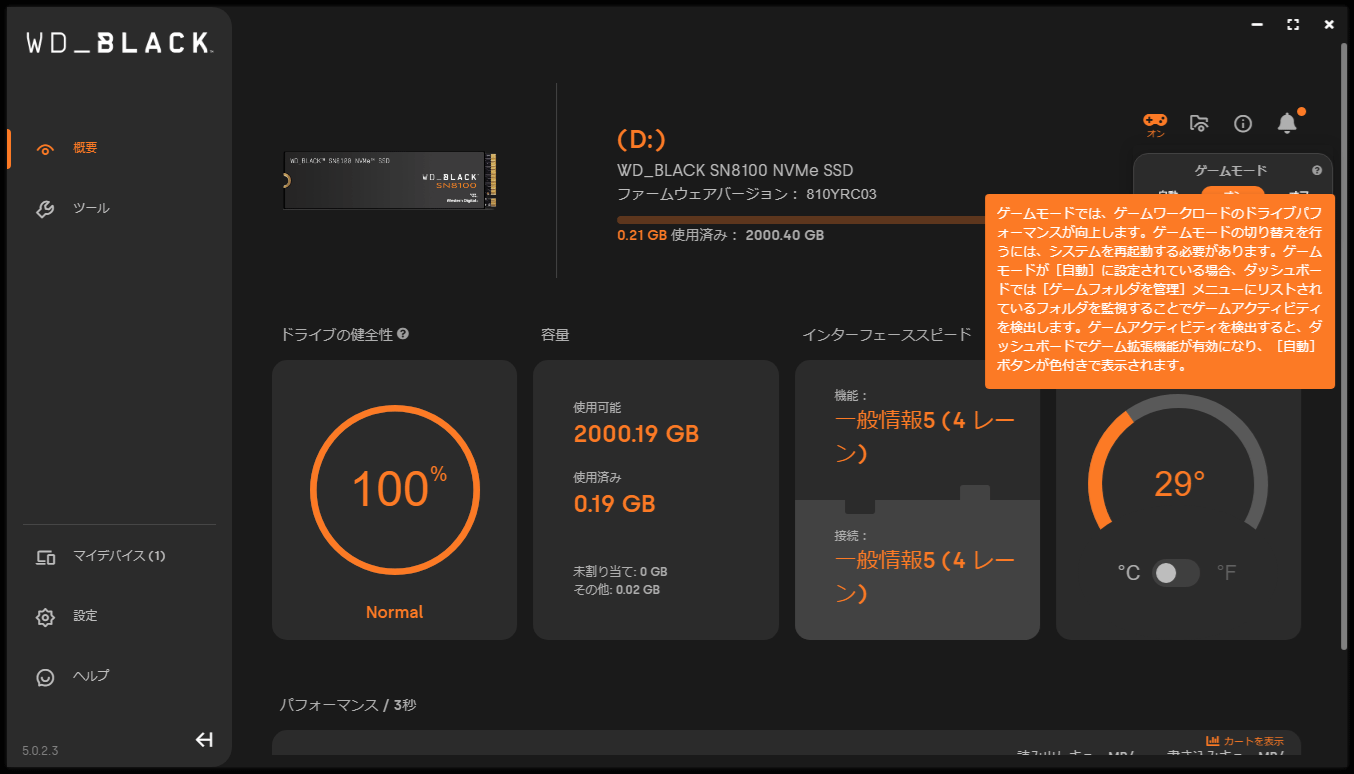This screenshot has height=774, width=1354.
Task: Open the manage game folders icon
Action: pyautogui.click(x=1199, y=123)
